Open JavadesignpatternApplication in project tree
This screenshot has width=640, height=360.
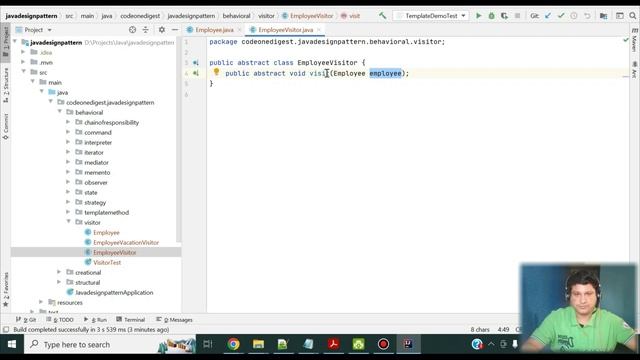pyautogui.click(x=114, y=293)
